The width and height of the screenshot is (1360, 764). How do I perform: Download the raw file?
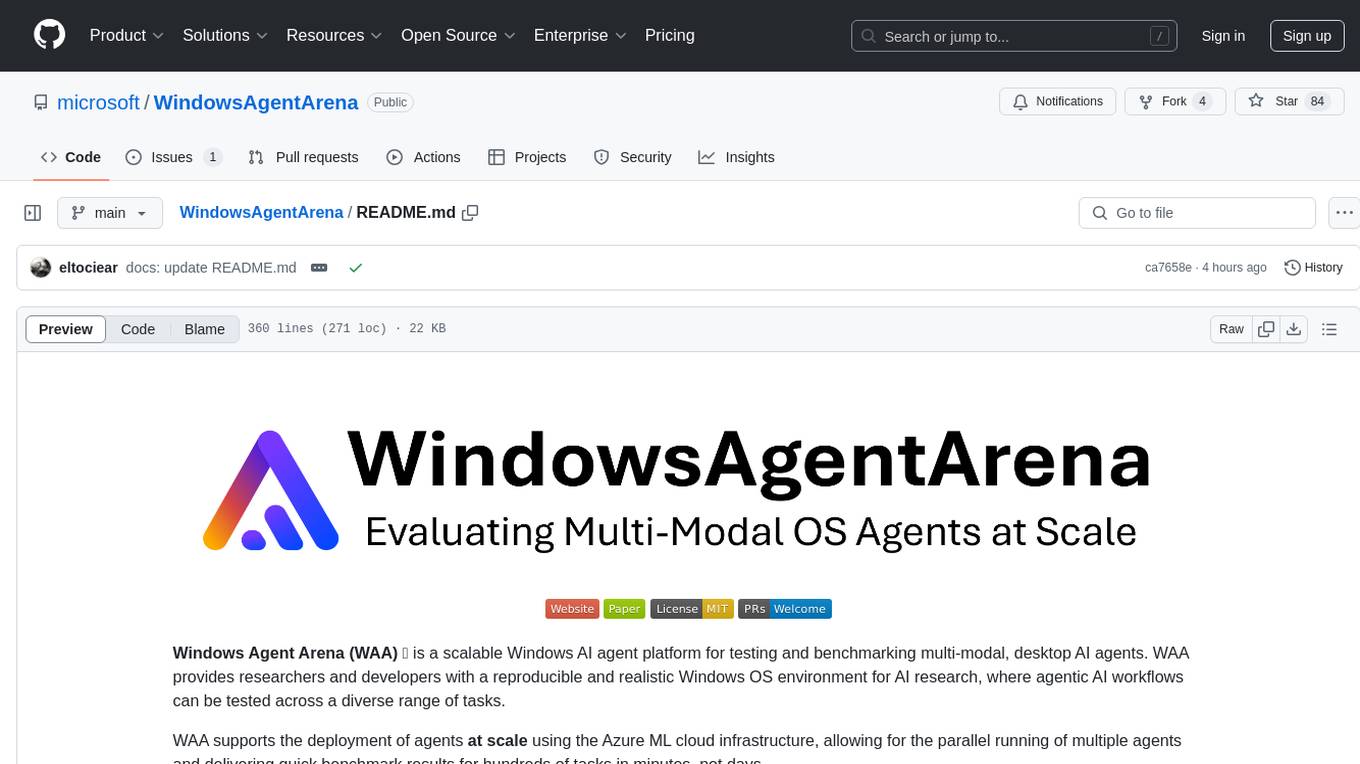point(1294,329)
